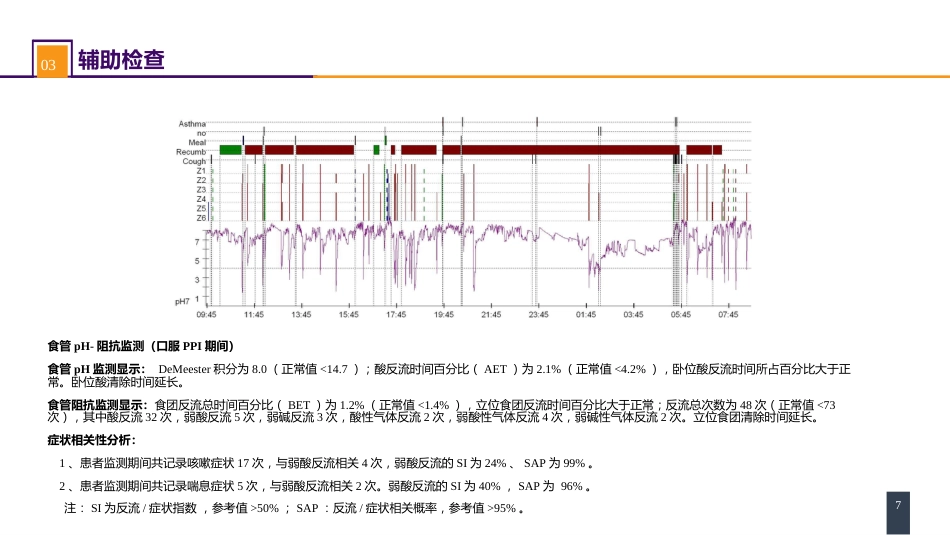Click the "Meal" row label on the chart
The width and height of the screenshot is (950, 535).
click(x=197, y=142)
